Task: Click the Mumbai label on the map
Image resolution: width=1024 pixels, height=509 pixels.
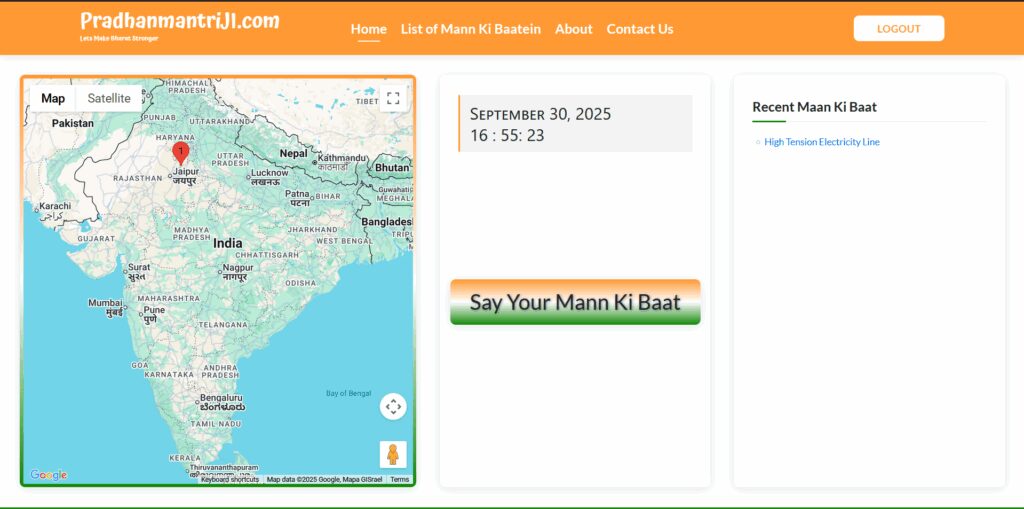Action: pyautogui.click(x=105, y=304)
